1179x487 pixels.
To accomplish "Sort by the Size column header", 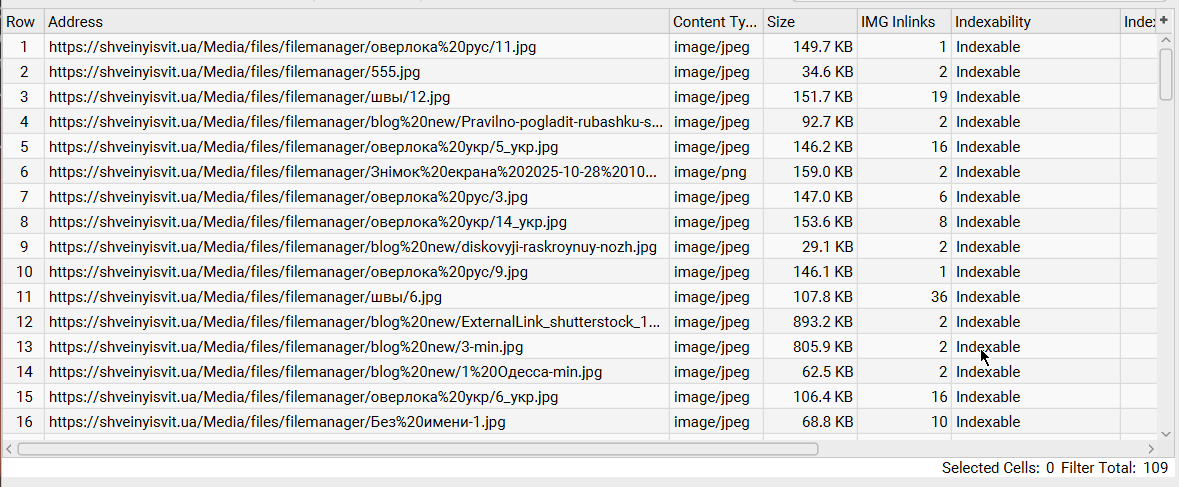I will (x=810, y=22).
